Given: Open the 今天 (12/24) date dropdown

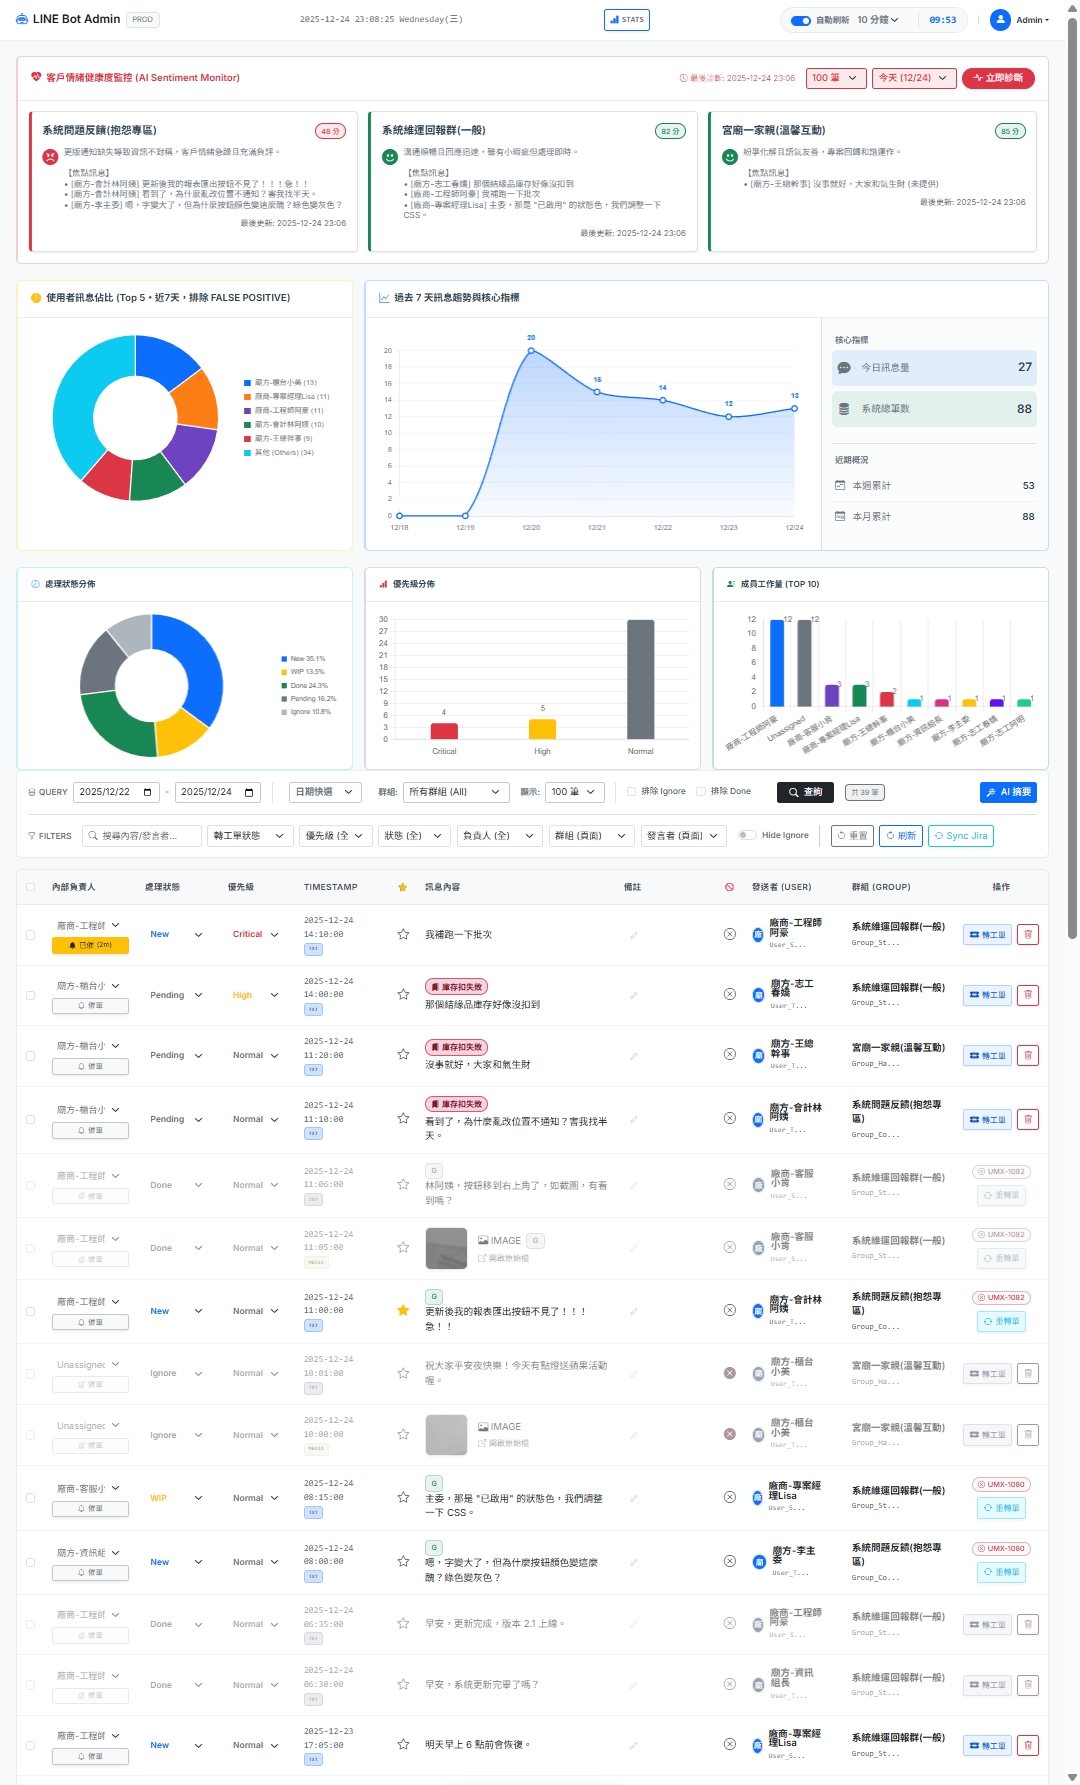Looking at the screenshot, I should [912, 78].
